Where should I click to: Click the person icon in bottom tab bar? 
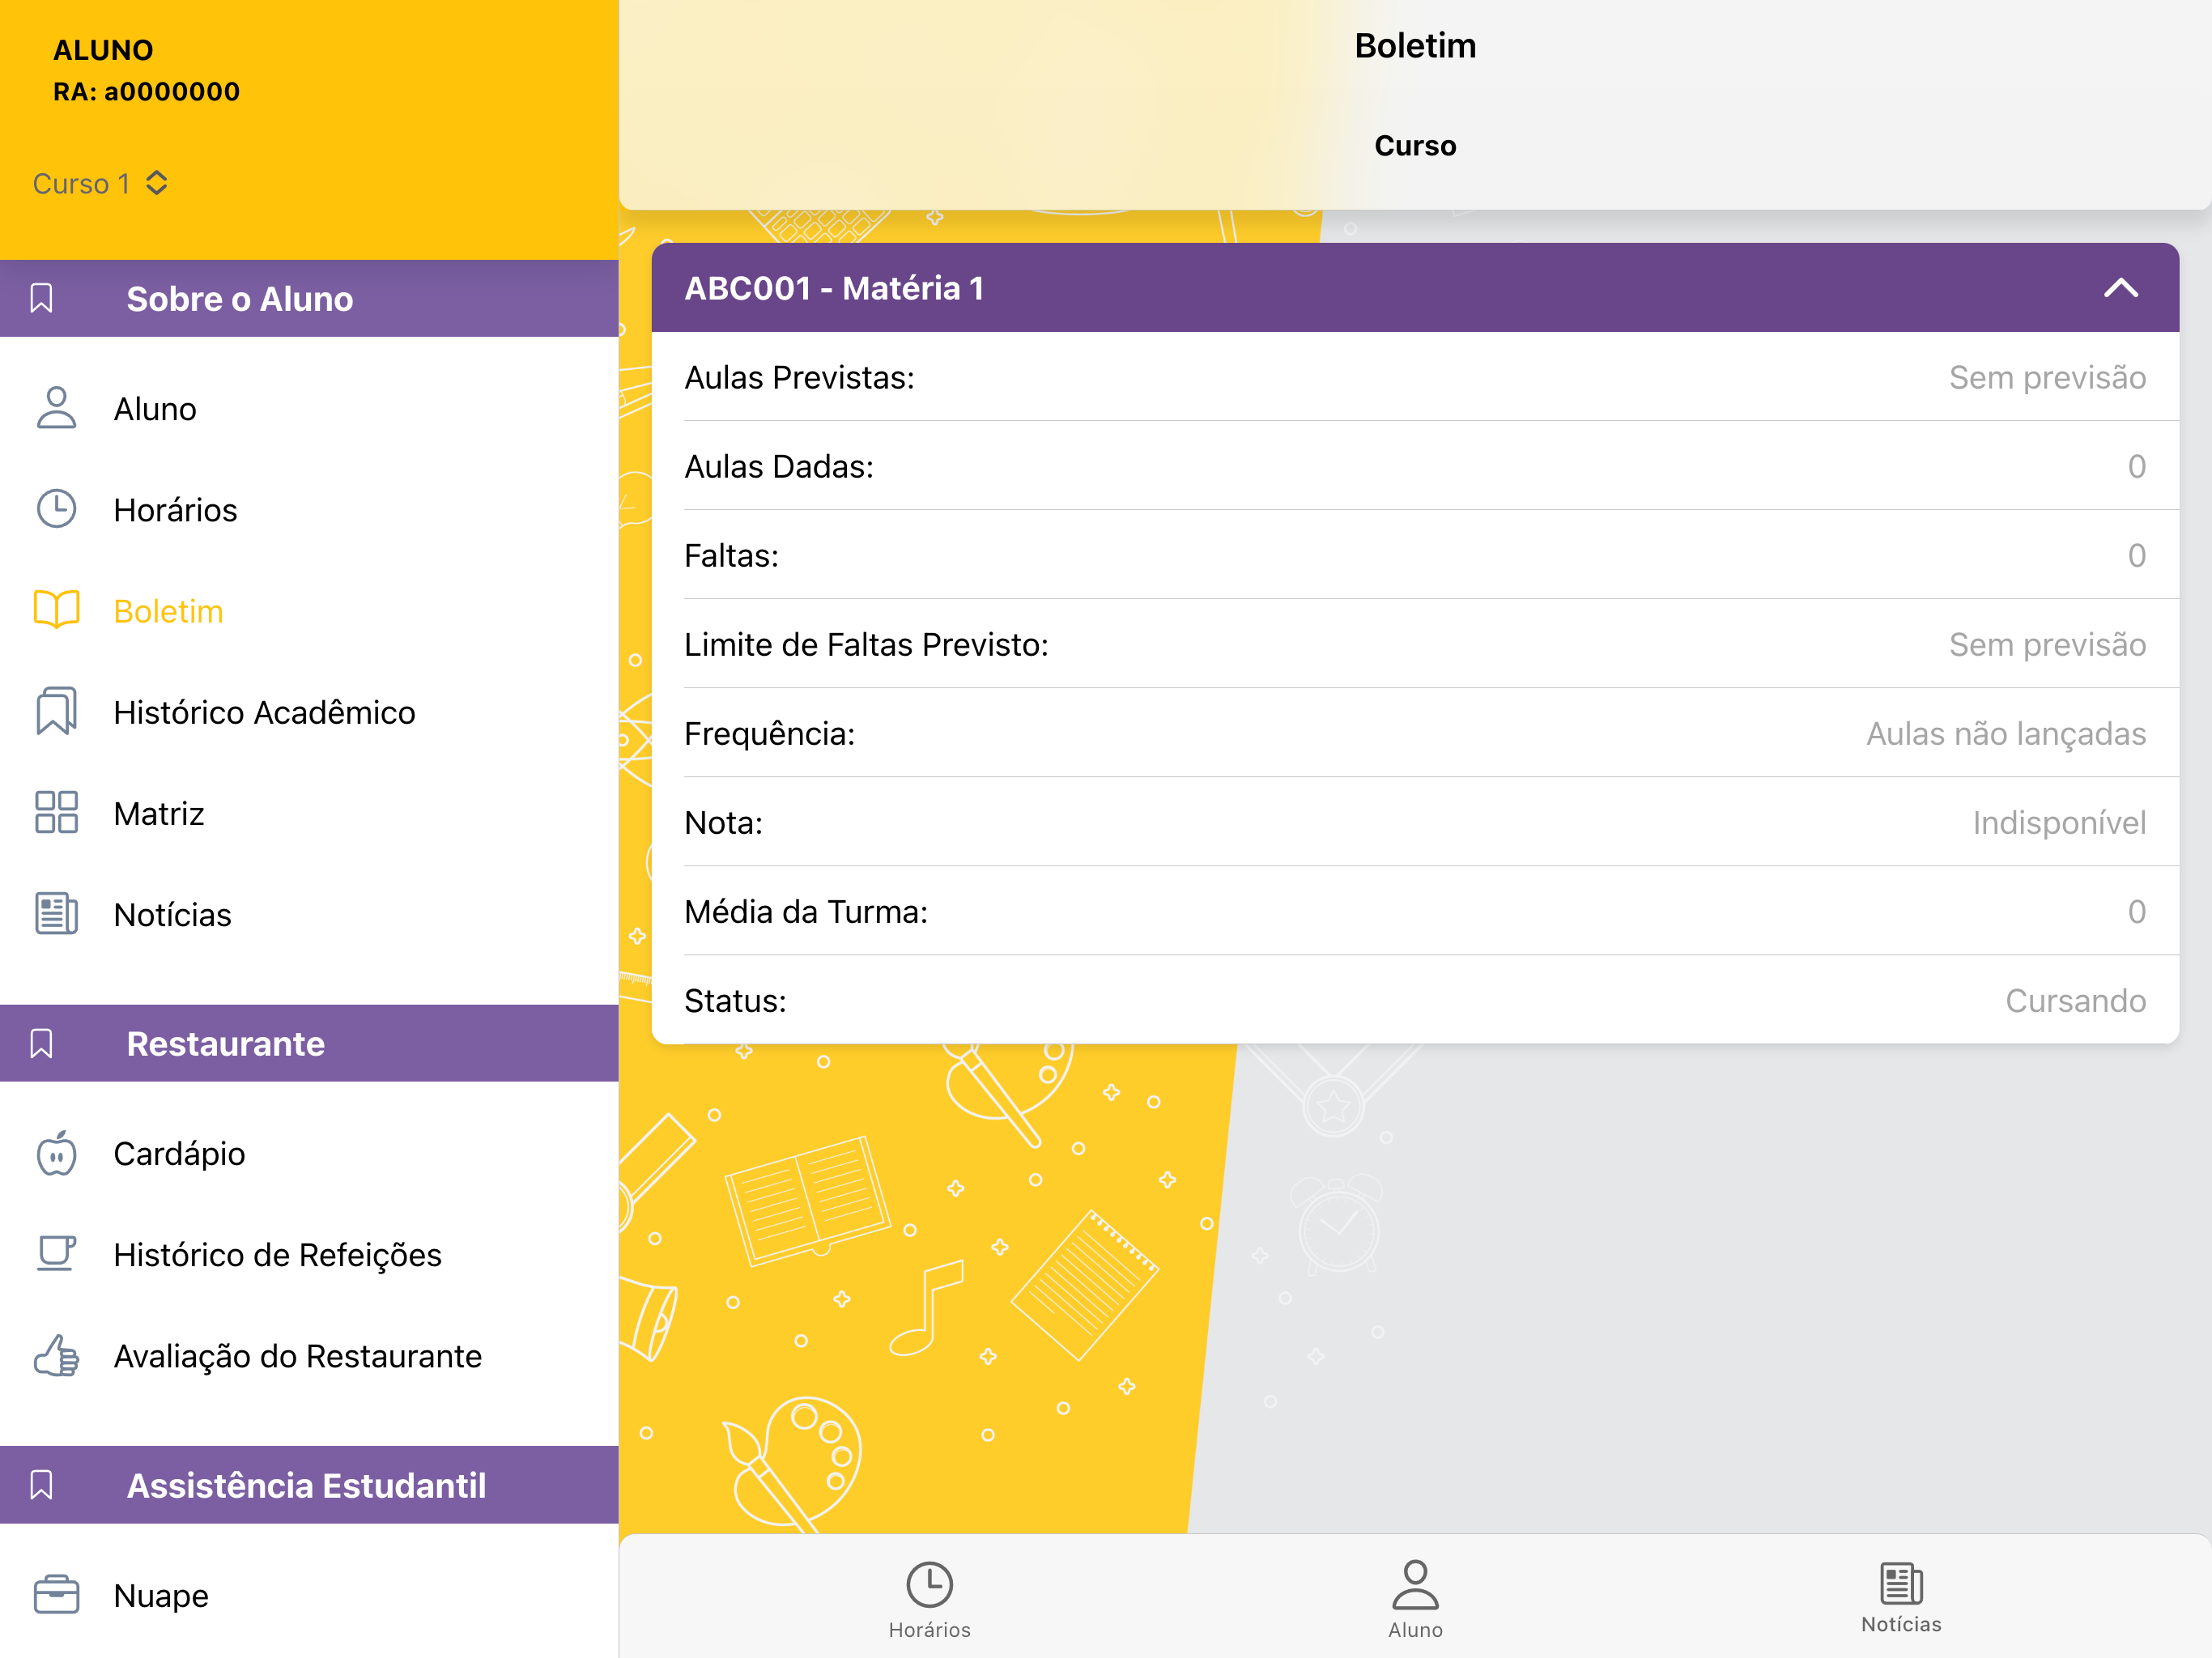[x=1415, y=1584]
